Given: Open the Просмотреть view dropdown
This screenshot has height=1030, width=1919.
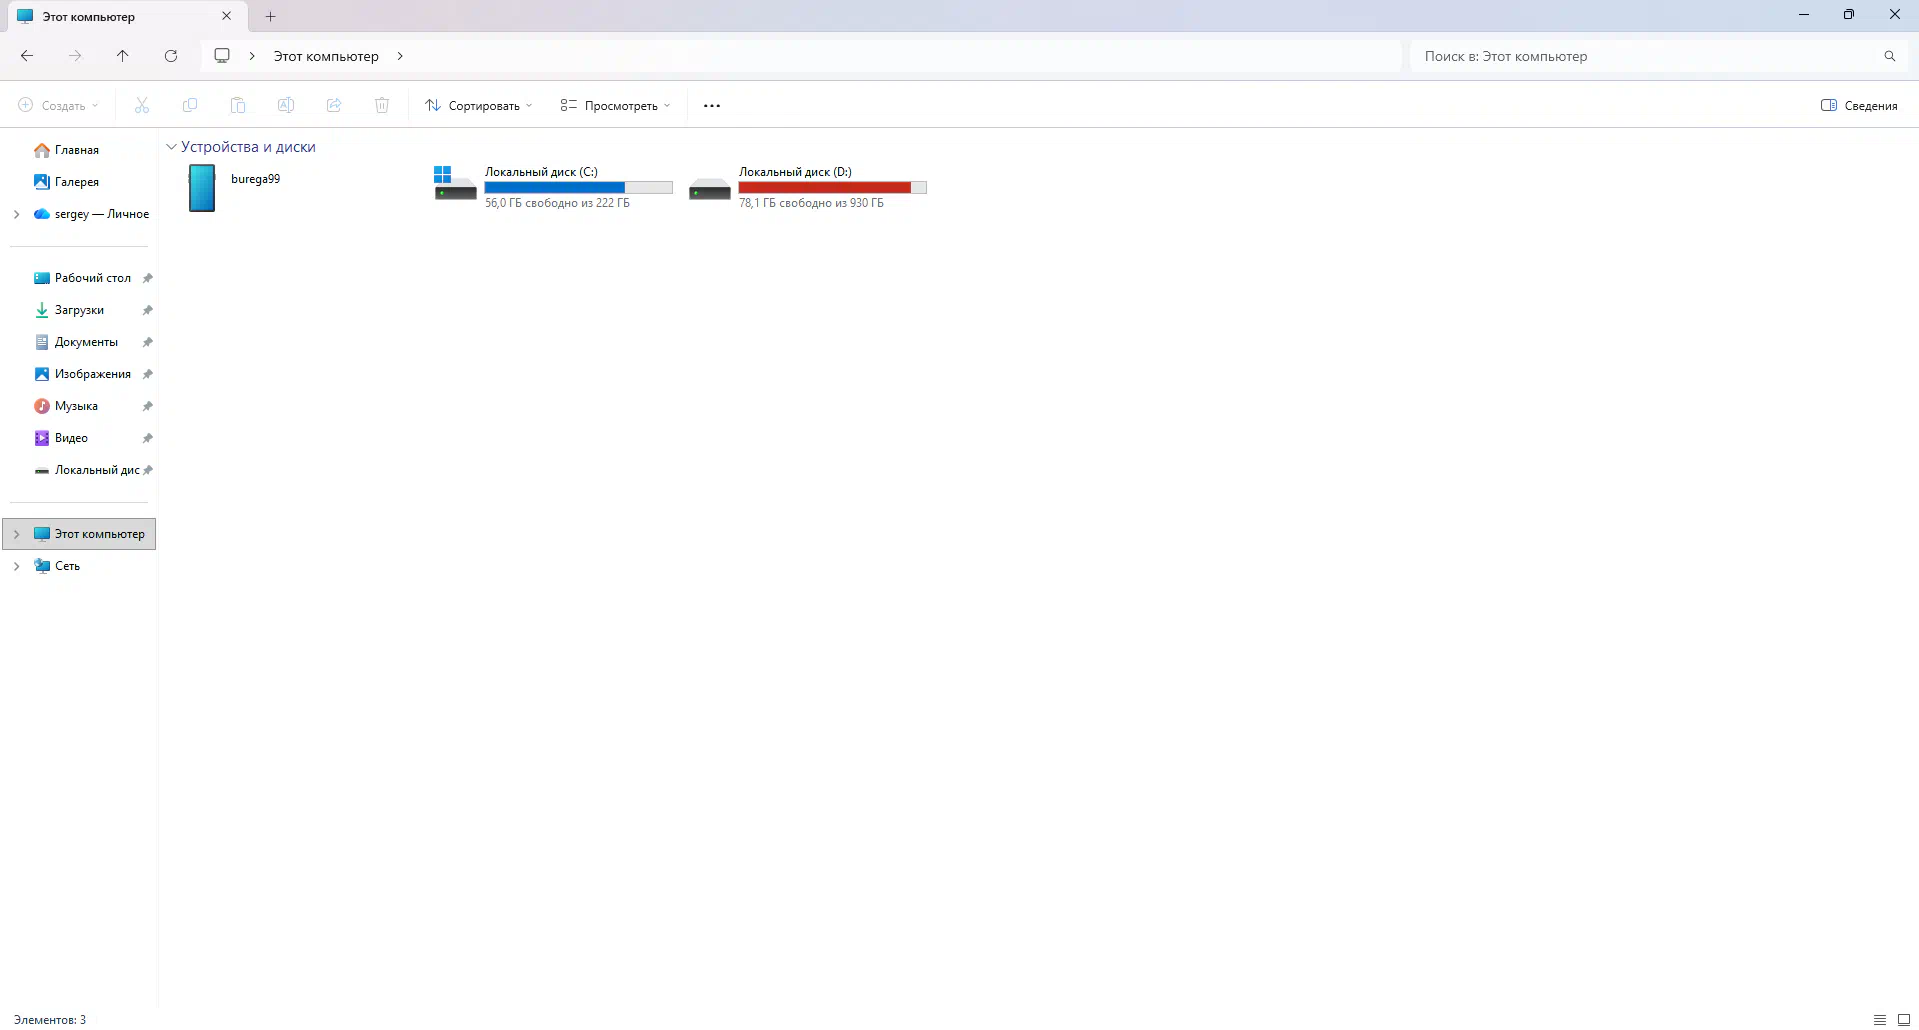Looking at the screenshot, I should [615, 106].
